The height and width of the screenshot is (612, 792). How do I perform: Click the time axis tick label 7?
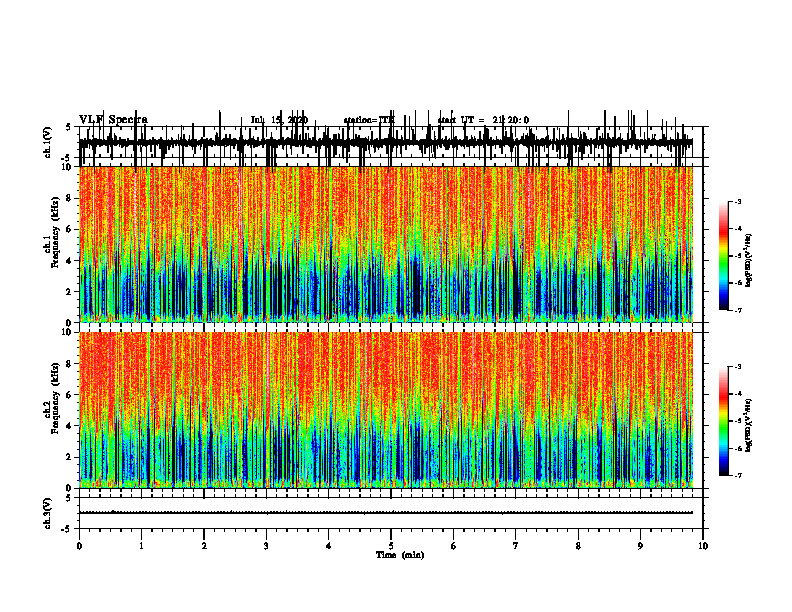point(516,546)
